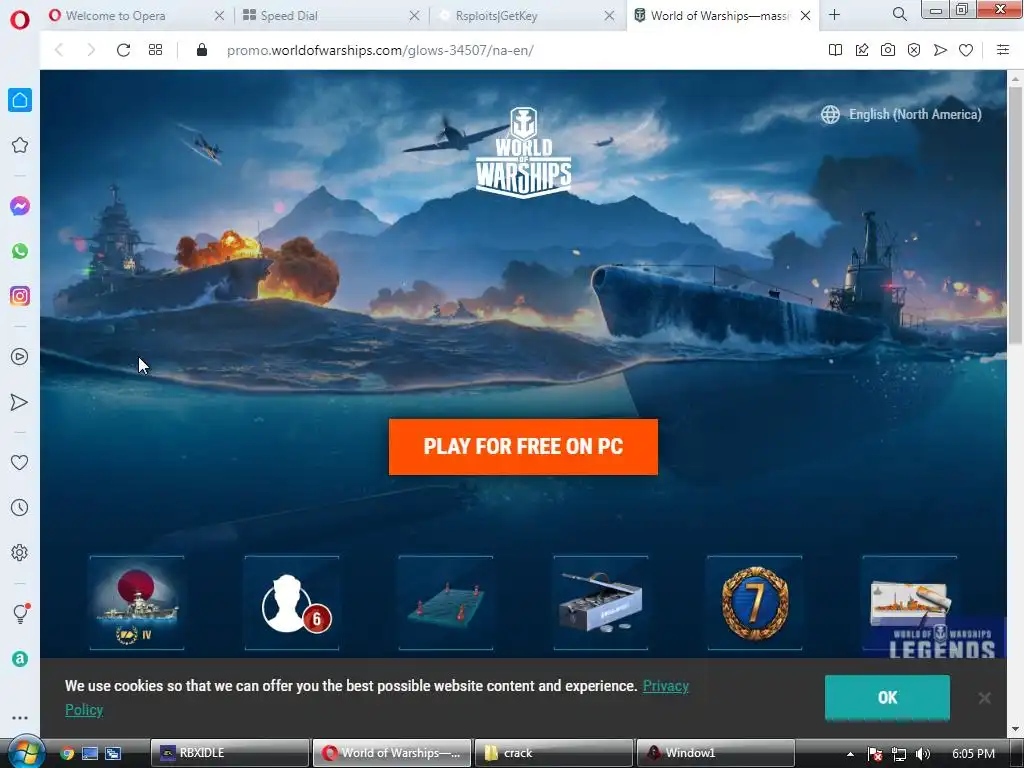Close the Rsploits|GetKey tab
The height and width of the screenshot is (768, 1024).
(x=609, y=15)
